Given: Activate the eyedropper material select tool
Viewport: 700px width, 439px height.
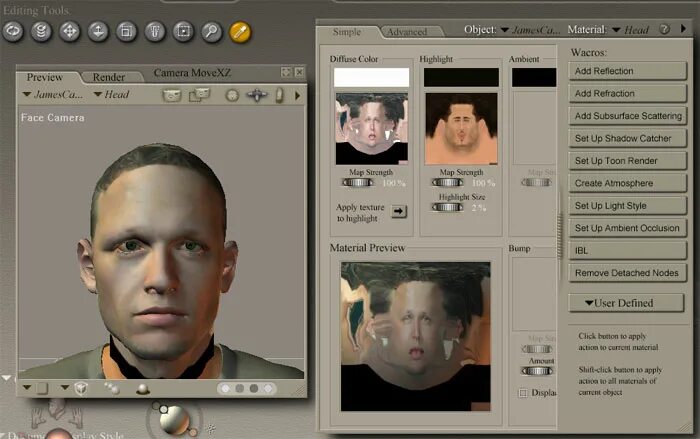Looking at the screenshot, I should (240, 31).
